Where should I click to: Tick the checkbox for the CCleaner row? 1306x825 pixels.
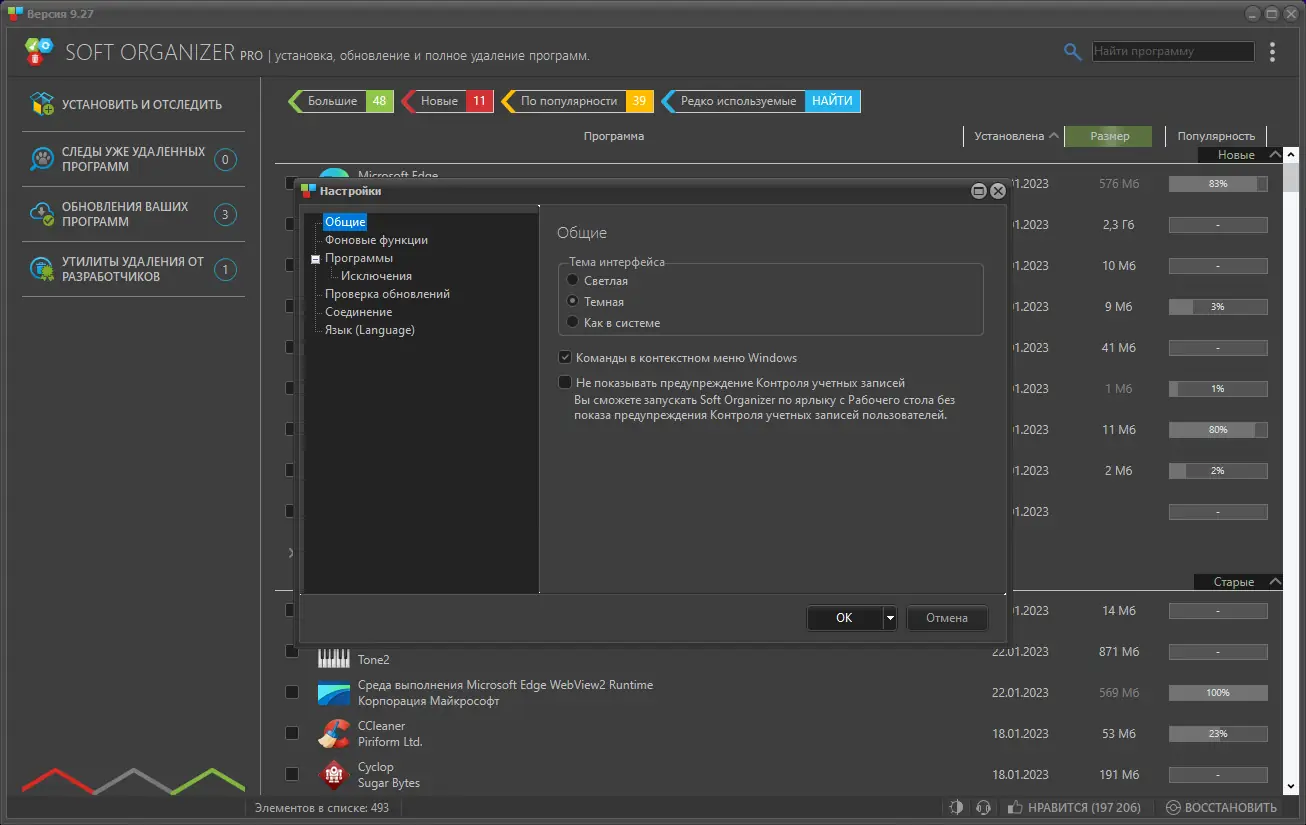tap(291, 733)
